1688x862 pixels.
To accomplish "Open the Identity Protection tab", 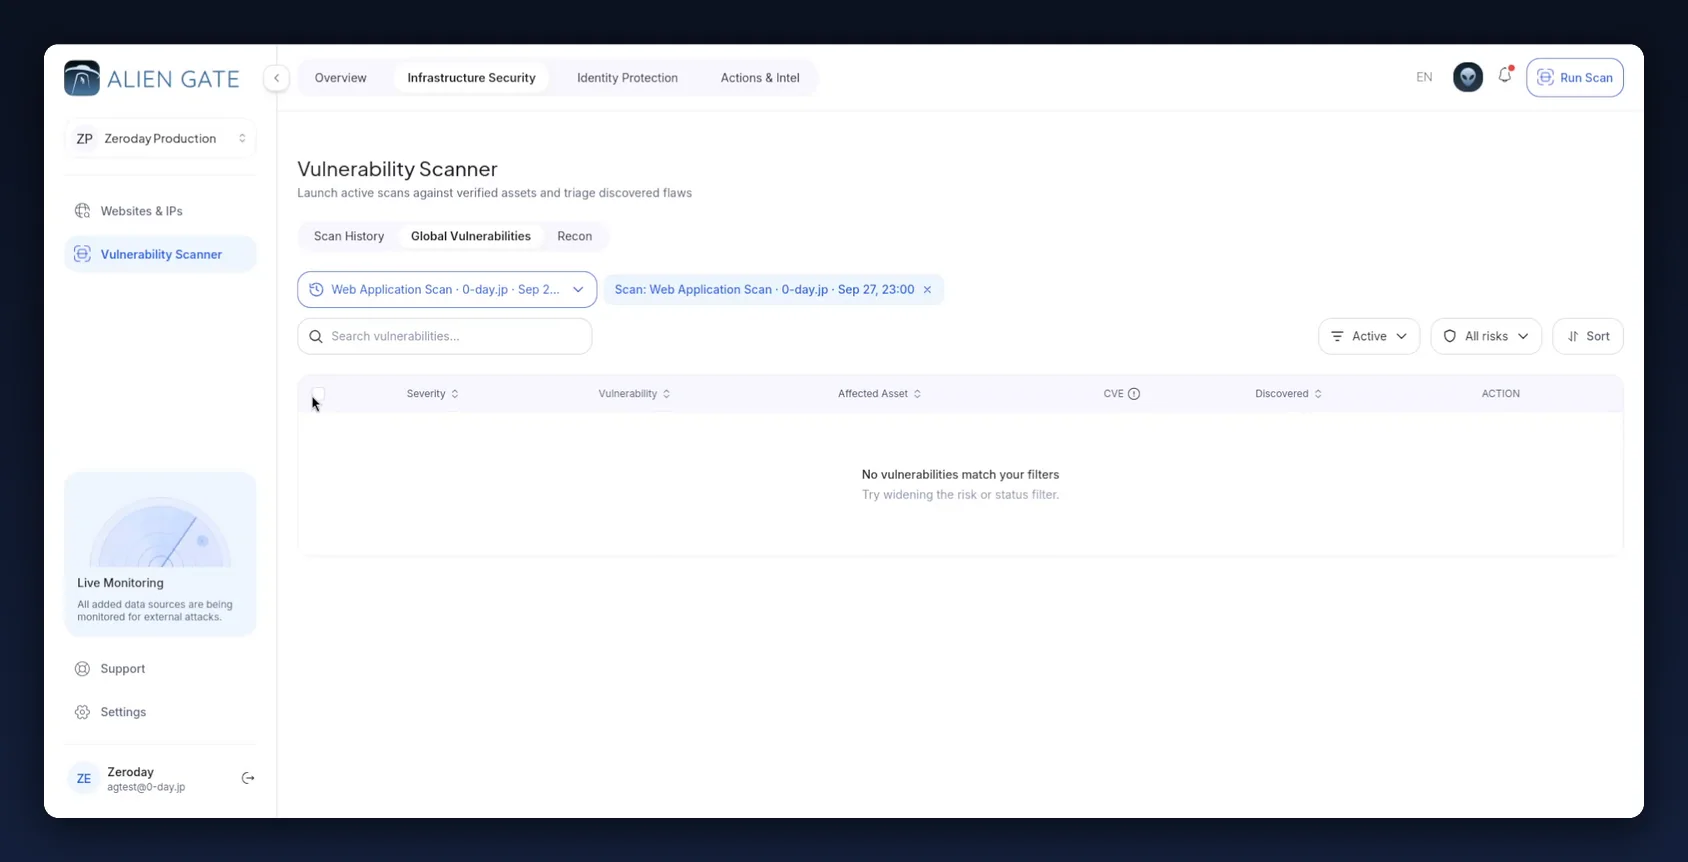I will pyautogui.click(x=627, y=78).
